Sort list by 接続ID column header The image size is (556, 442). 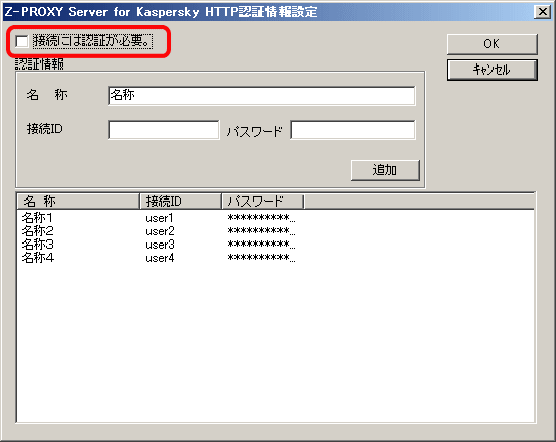(x=180, y=201)
